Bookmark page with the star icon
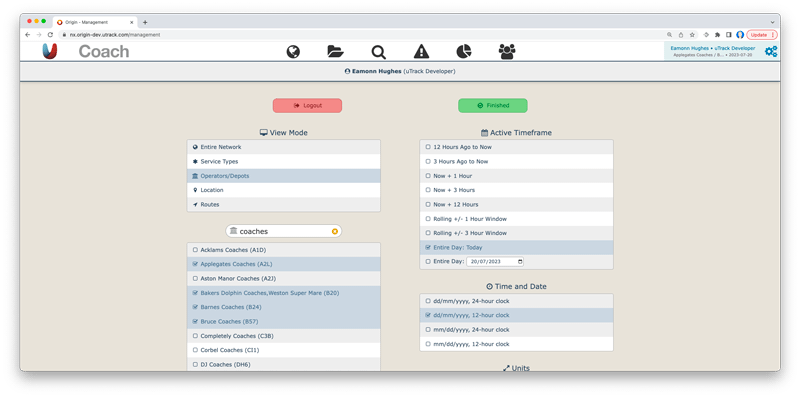800x397 pixels. (x=692, y=35)
